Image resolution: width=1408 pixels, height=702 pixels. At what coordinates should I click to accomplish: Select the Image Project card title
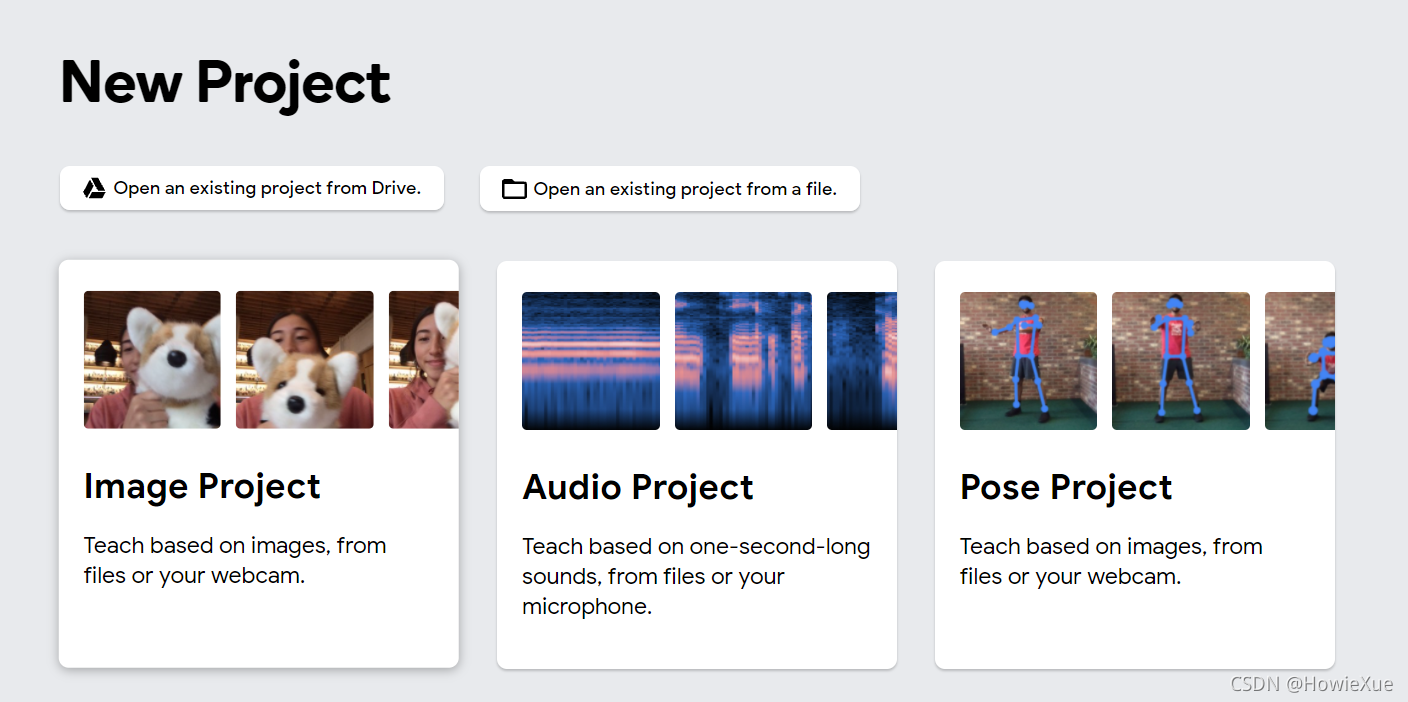[202, 486]
